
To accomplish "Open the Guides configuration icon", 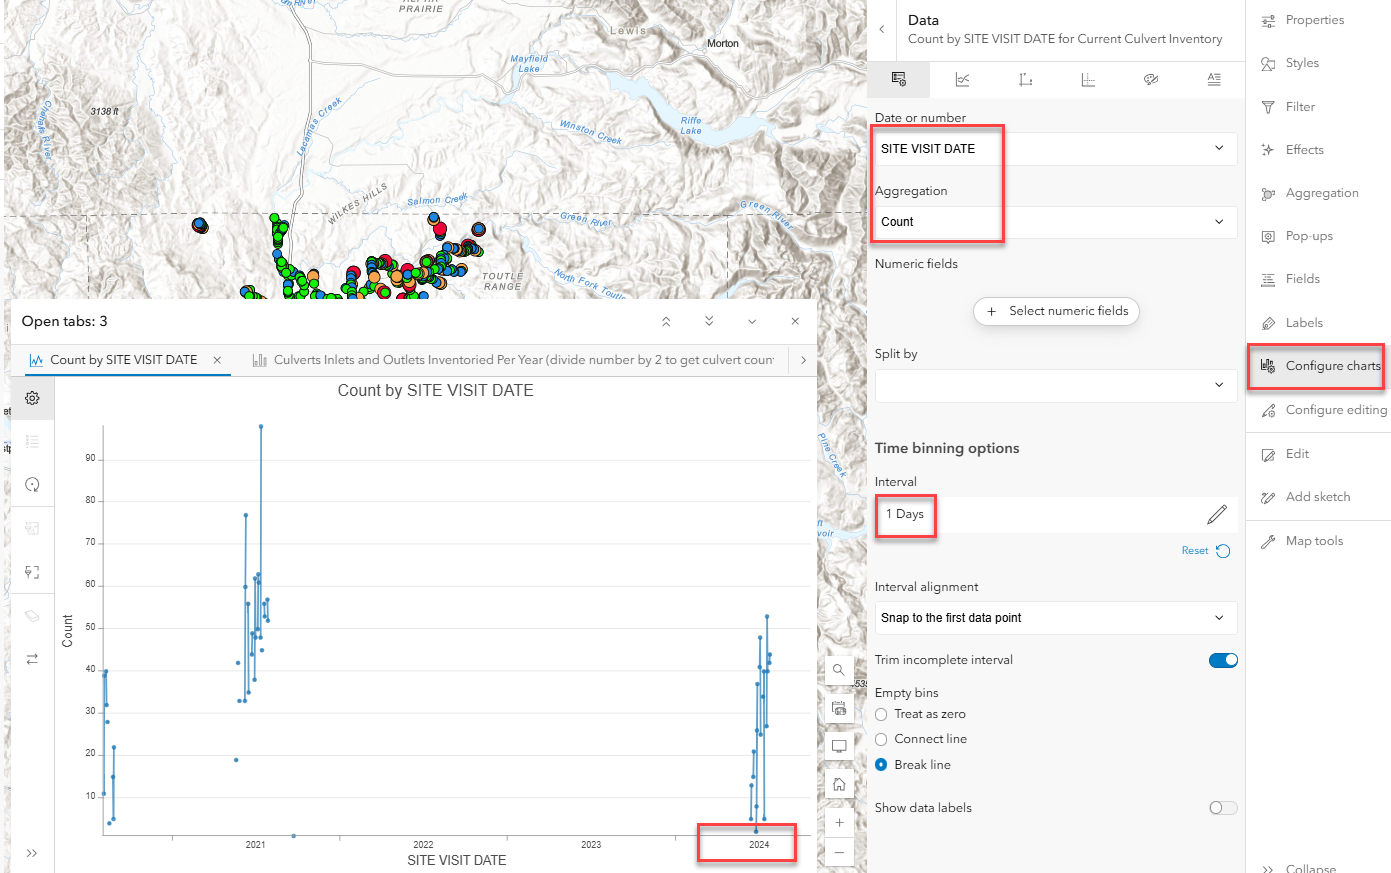I will (x=1088, y=79).
